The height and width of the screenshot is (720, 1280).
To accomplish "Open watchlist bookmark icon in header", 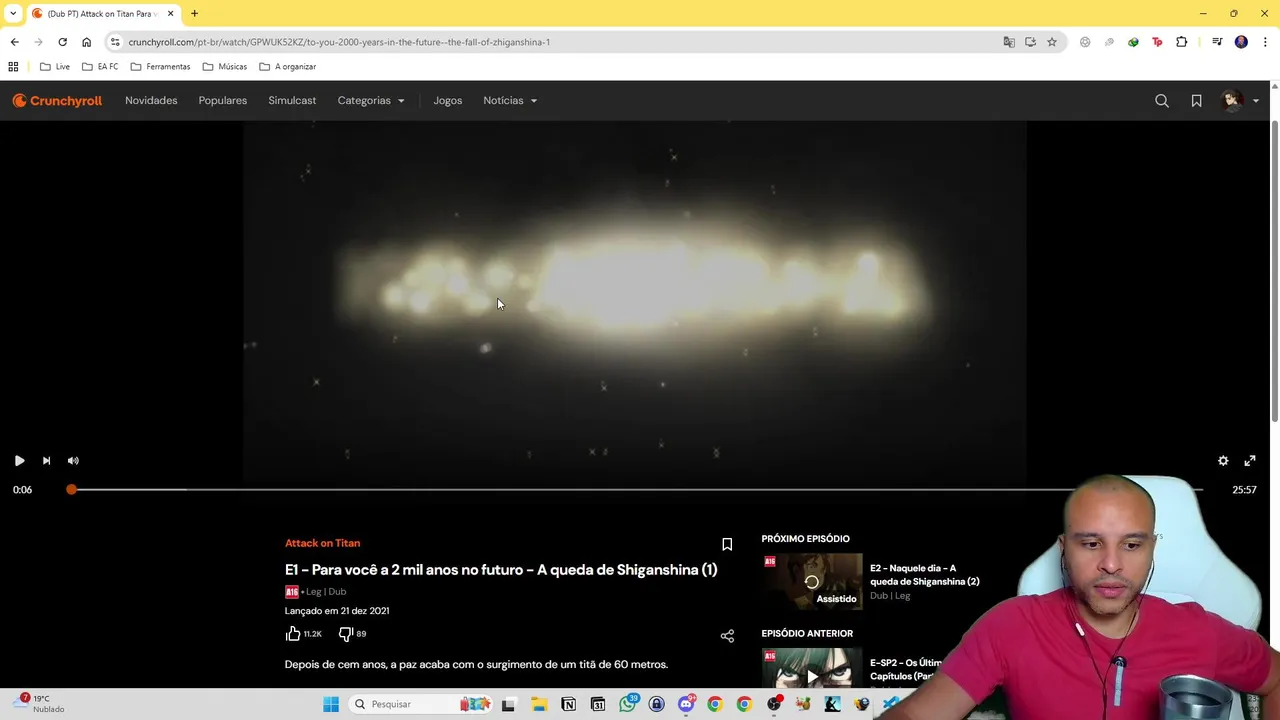I will pyautogui.click(x=1196, y=101).
